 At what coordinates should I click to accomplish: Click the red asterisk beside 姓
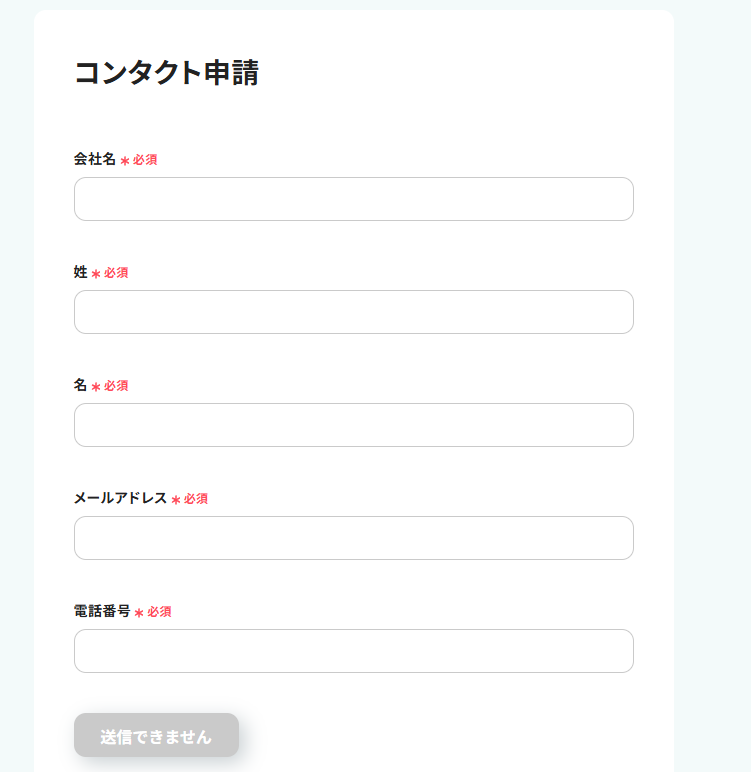pos(96,274)
